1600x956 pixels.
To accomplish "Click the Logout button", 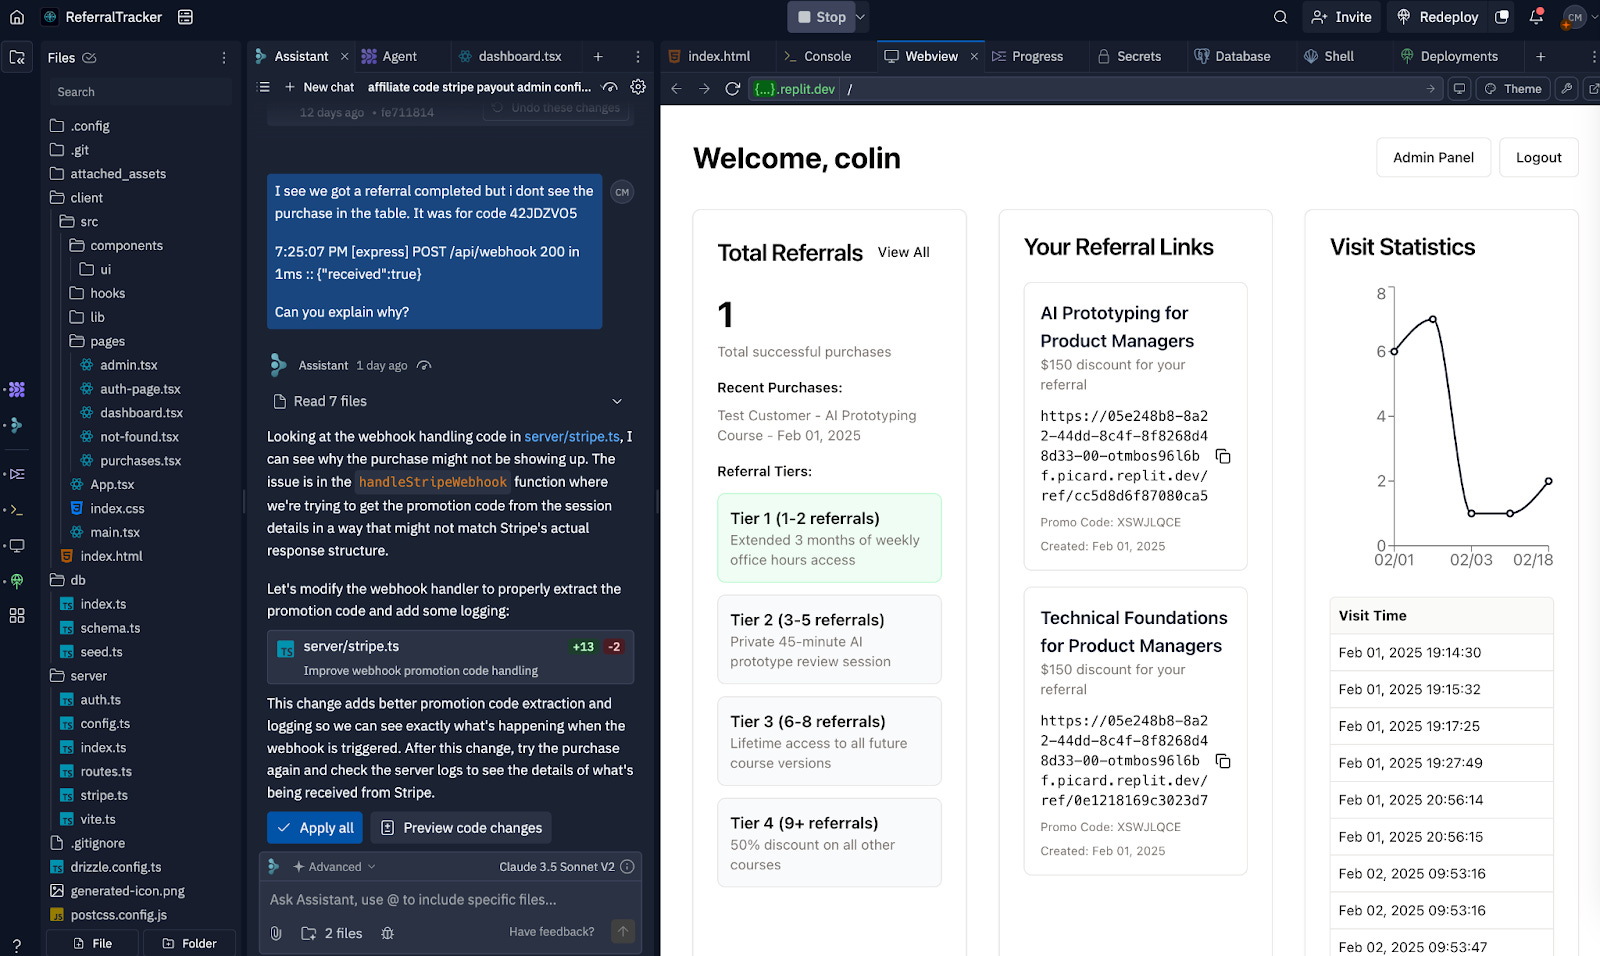I will (x=1538, y=158).
